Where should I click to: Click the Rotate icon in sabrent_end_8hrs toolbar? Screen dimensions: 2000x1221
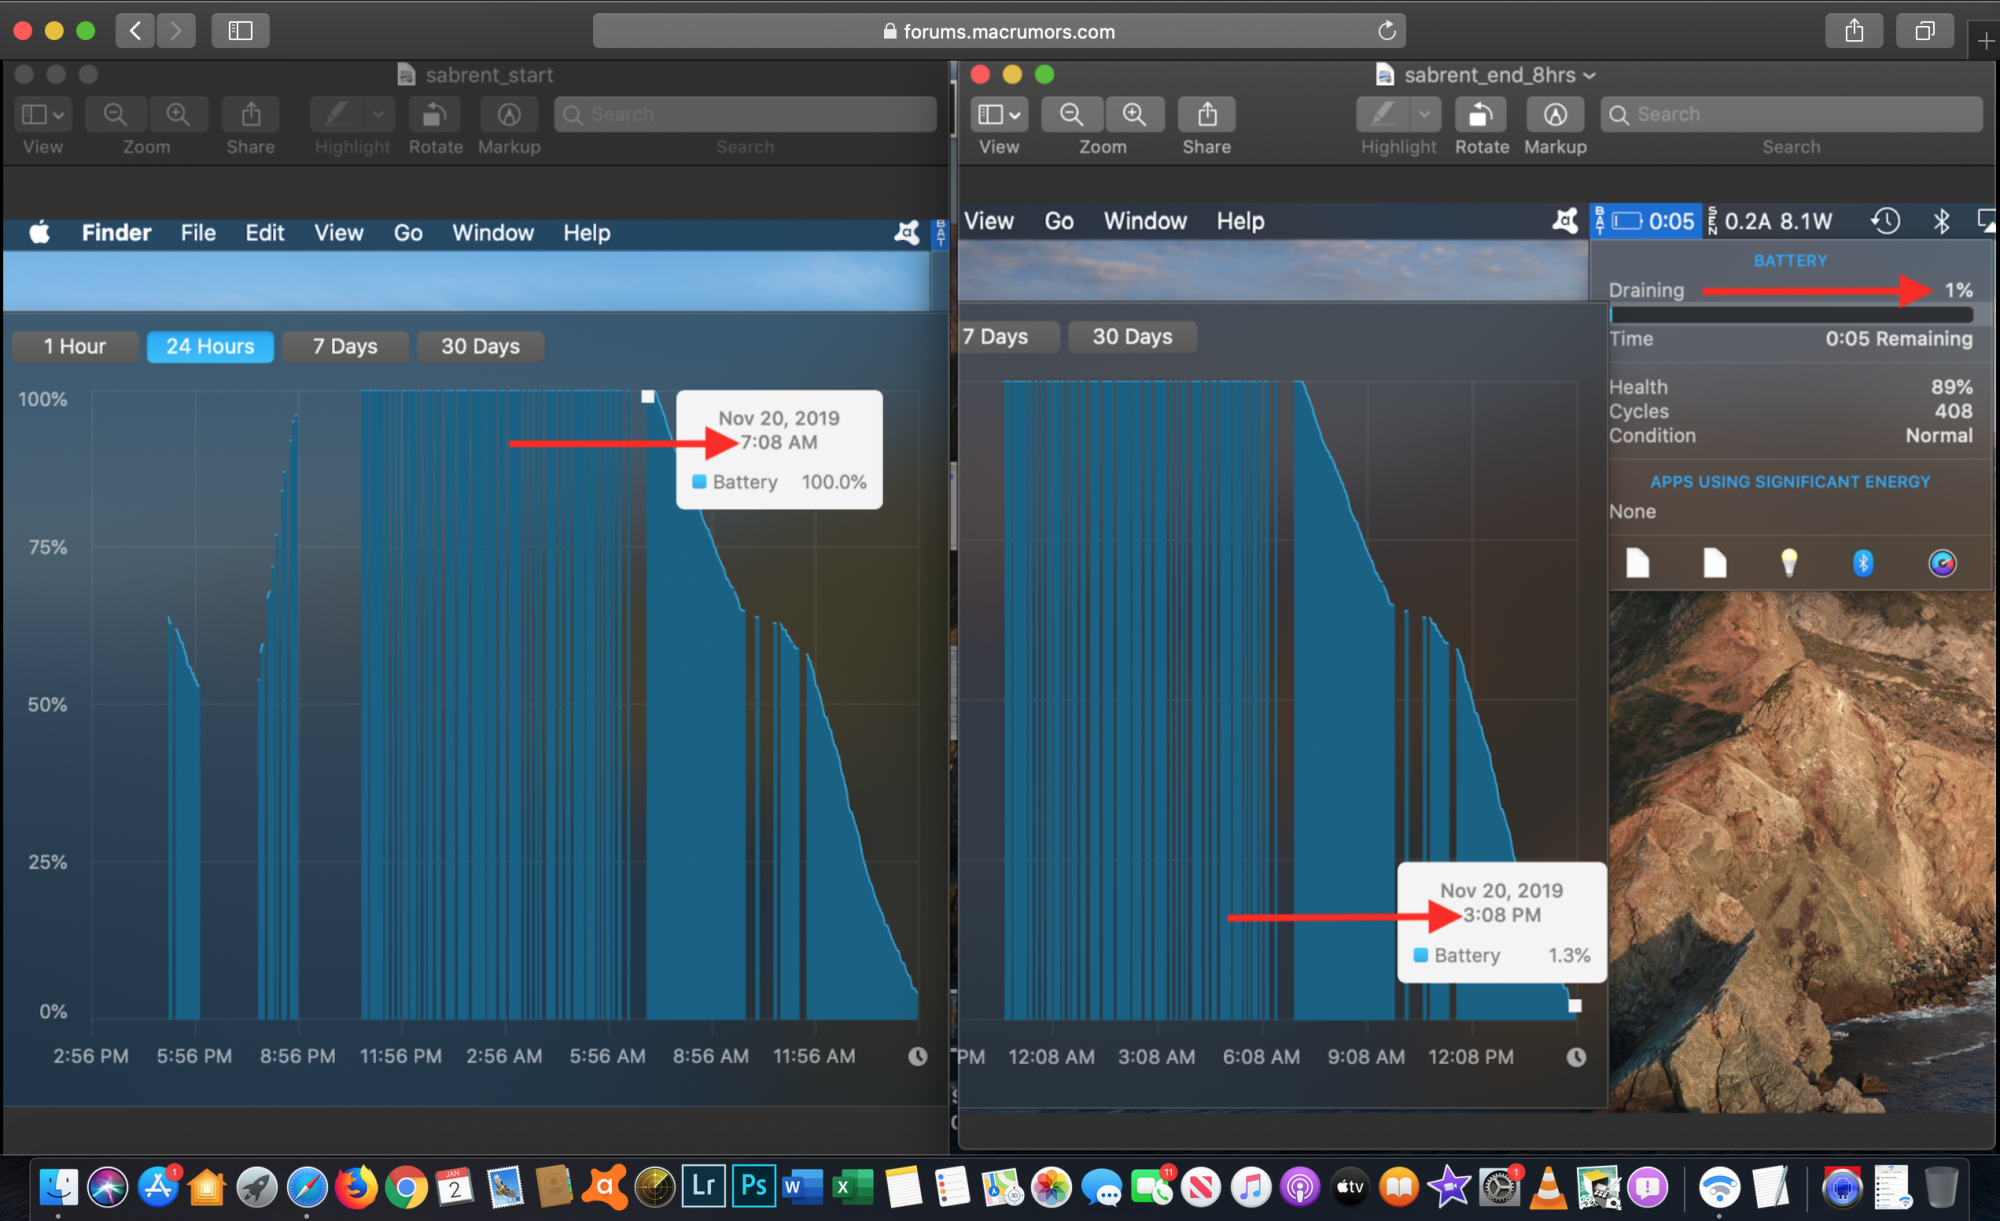tap(1481, 114)
